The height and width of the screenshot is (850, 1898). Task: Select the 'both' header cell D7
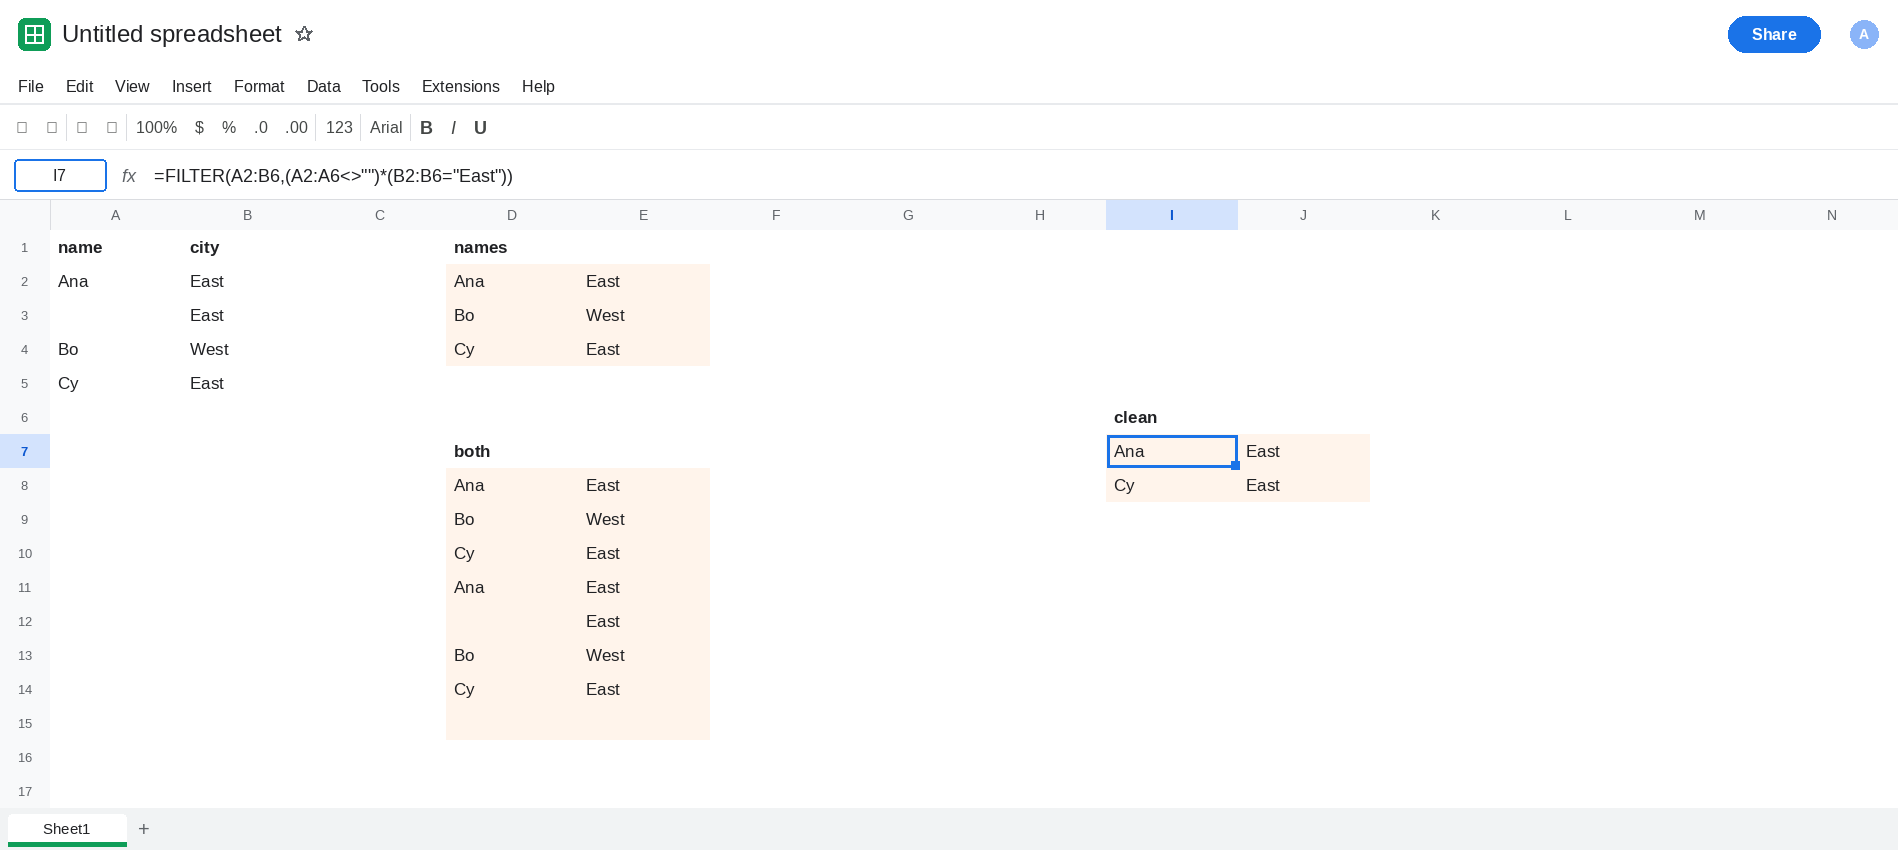[x=512, y=451]
